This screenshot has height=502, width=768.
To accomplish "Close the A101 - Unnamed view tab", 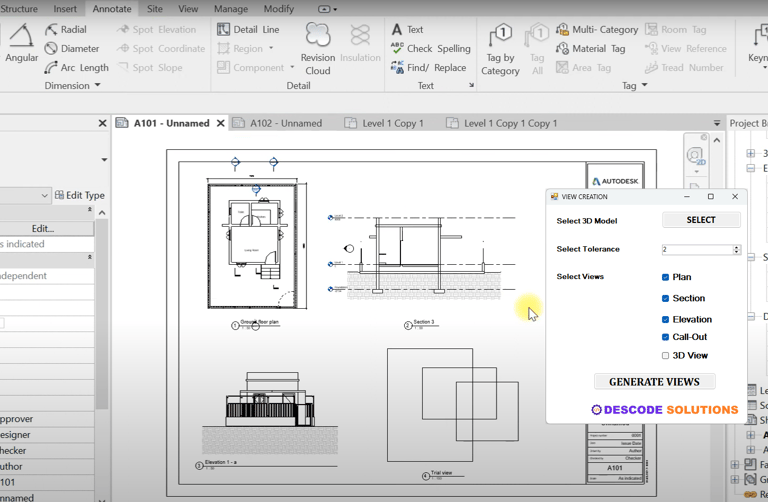I will (220, 123).
